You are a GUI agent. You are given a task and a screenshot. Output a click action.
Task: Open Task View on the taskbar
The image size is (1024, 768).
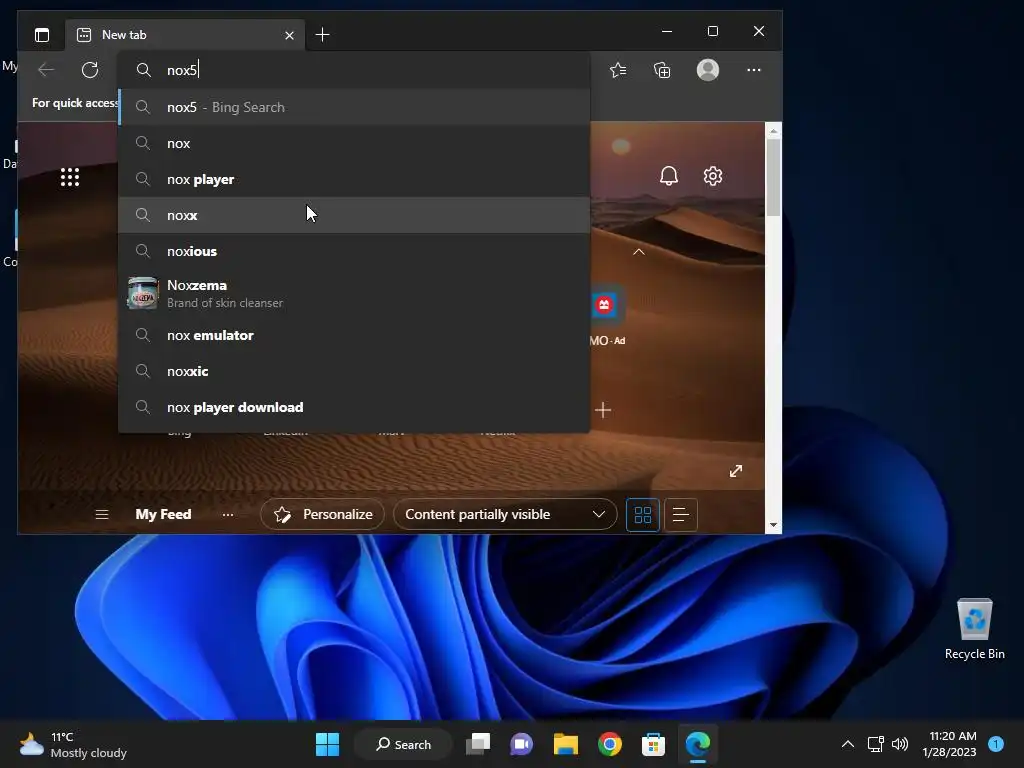(x=478, y=744)
